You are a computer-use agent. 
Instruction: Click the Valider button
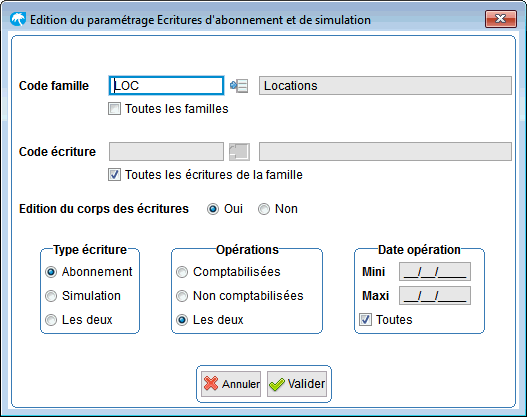click(x=297, y=384)
